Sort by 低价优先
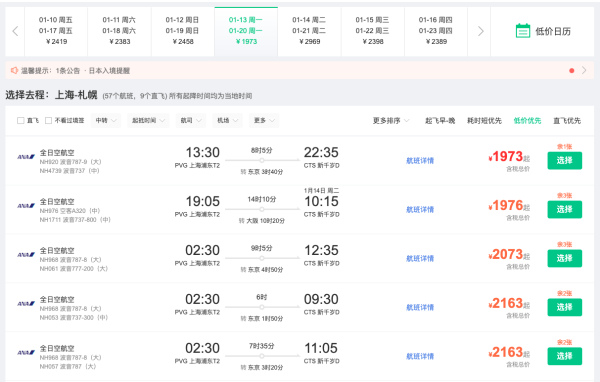The width and height of the screenshot is (600, 382). pos(527,121)
